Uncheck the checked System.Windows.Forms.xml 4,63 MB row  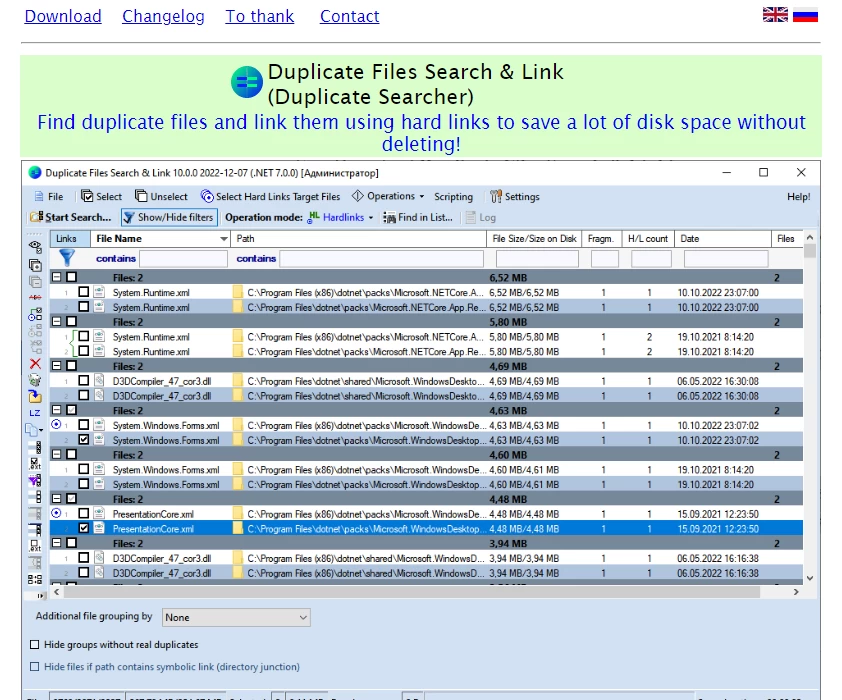[83, 440]
